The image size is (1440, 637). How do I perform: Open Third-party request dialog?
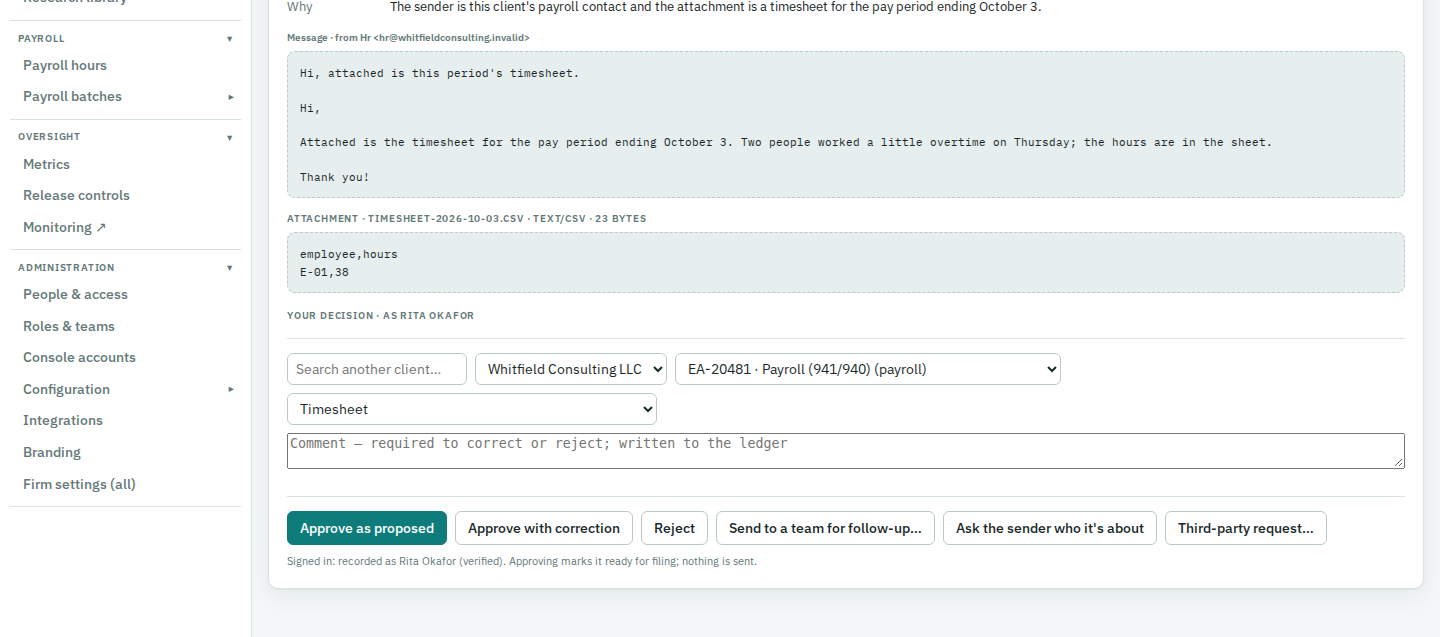click(x=1246, y=528)
